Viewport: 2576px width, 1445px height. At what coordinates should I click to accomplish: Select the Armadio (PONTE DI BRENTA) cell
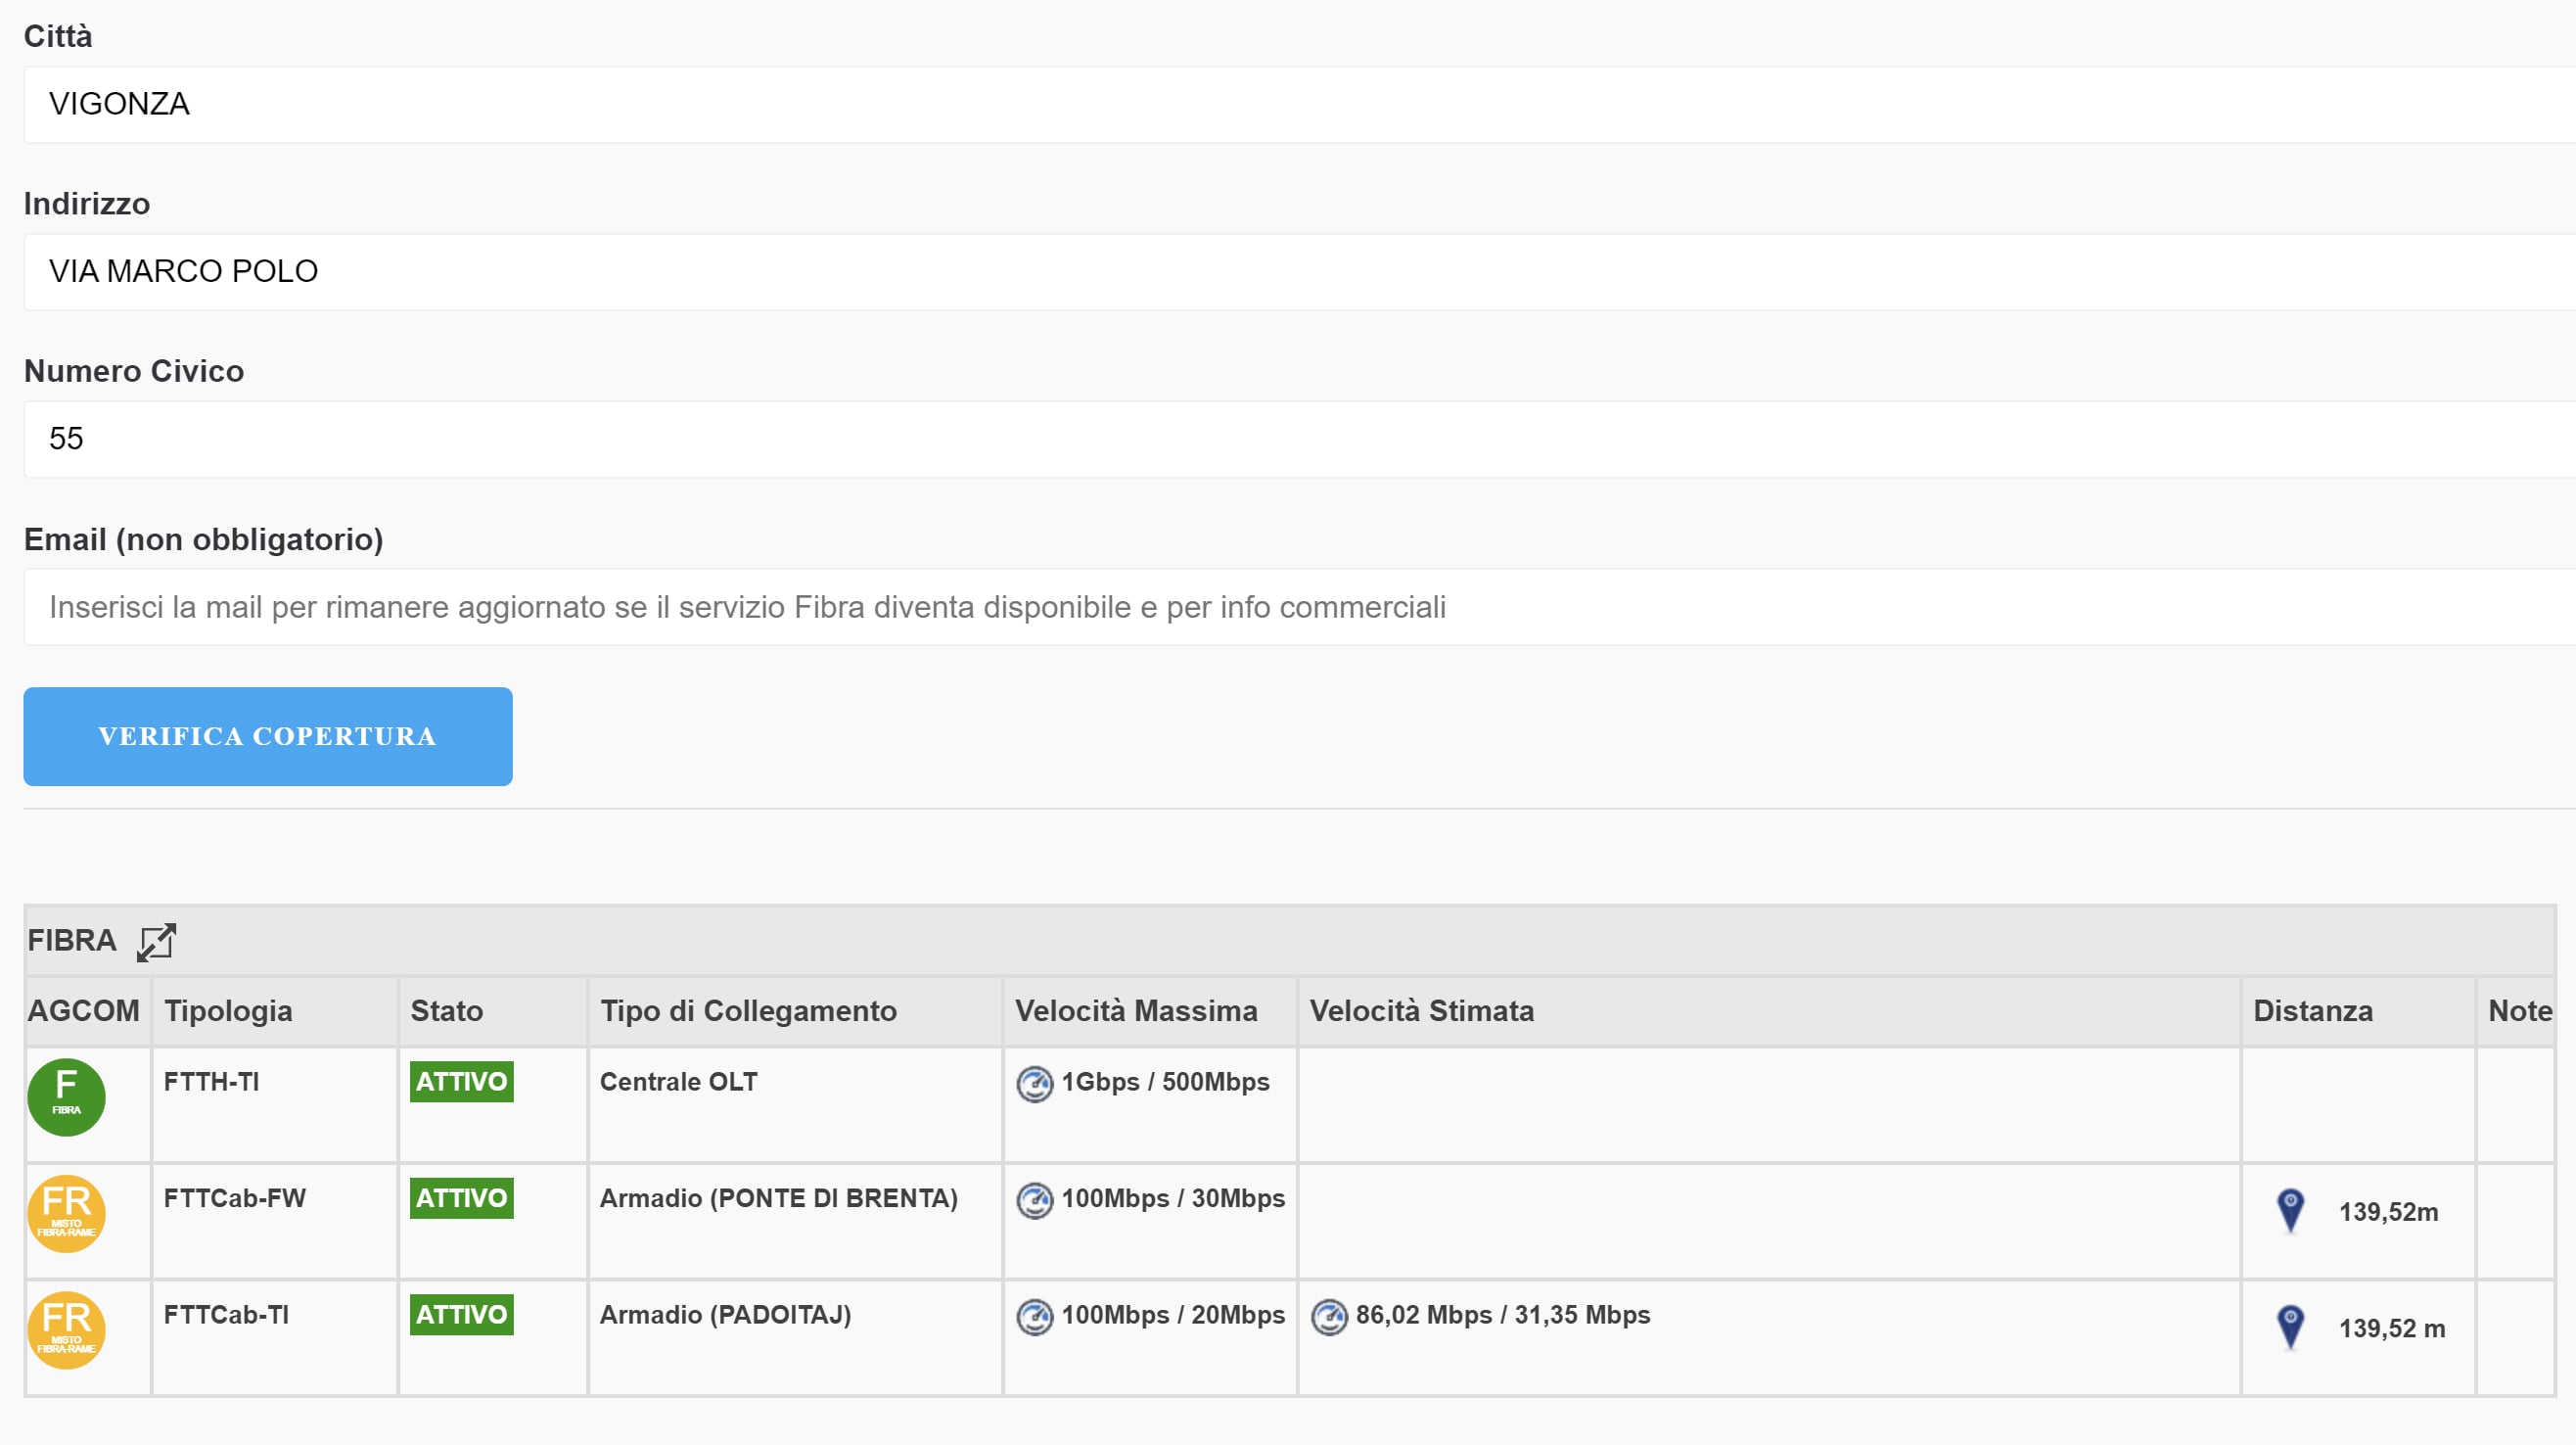(x=778, y=1198)
